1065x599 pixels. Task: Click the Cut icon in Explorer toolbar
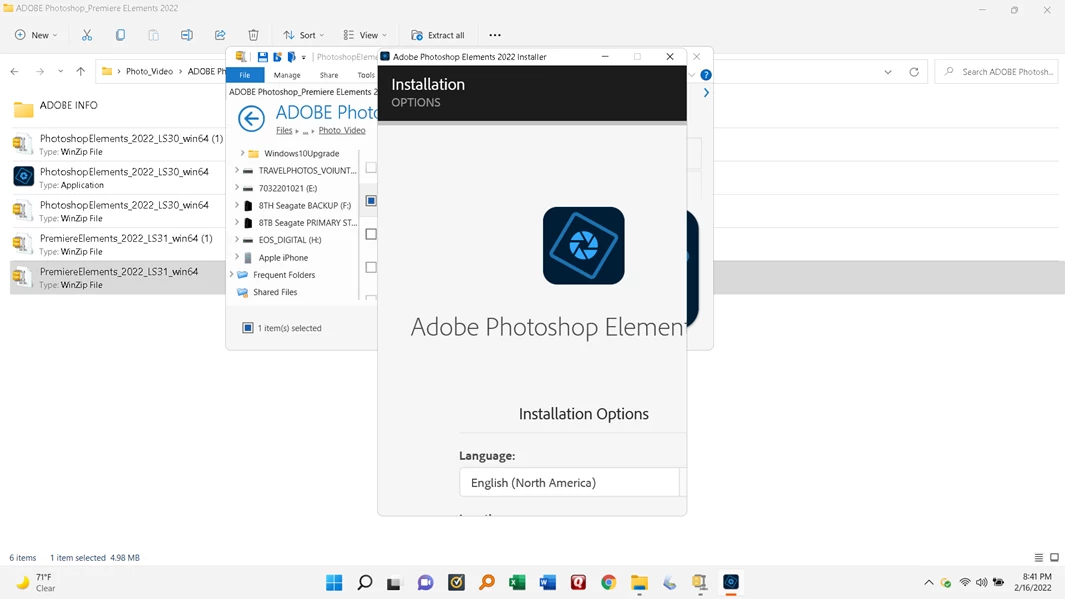[87, 35]
